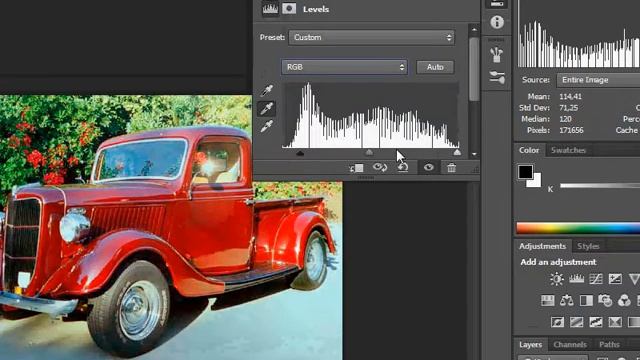Click the black input levels slider
Screen dimensions: 640x360
pos(300,153)
